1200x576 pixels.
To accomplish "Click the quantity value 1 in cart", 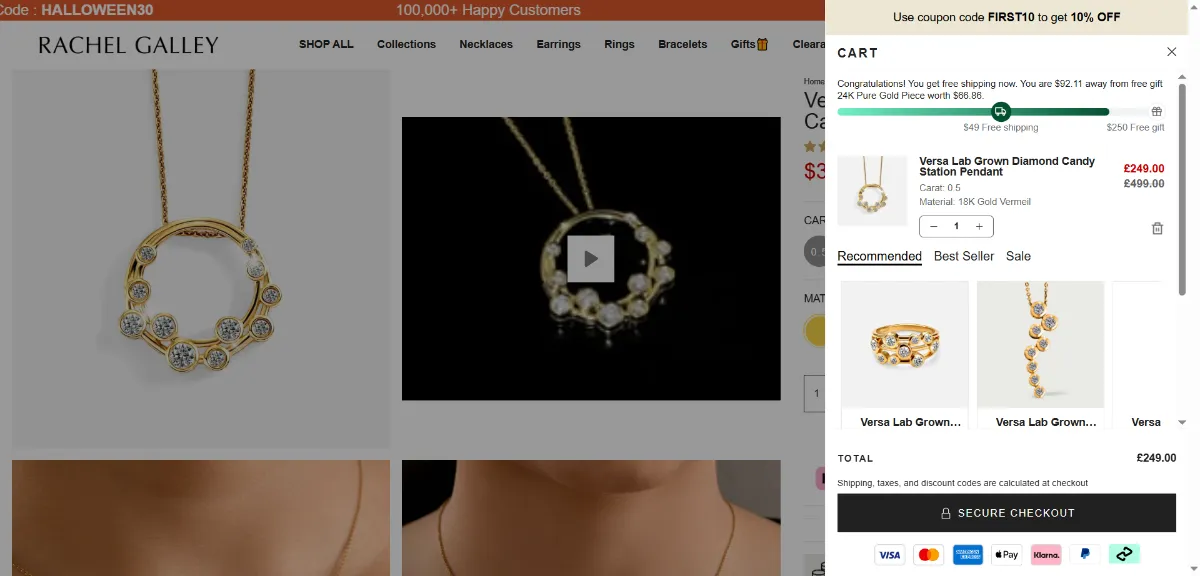I will coord(956,226).
